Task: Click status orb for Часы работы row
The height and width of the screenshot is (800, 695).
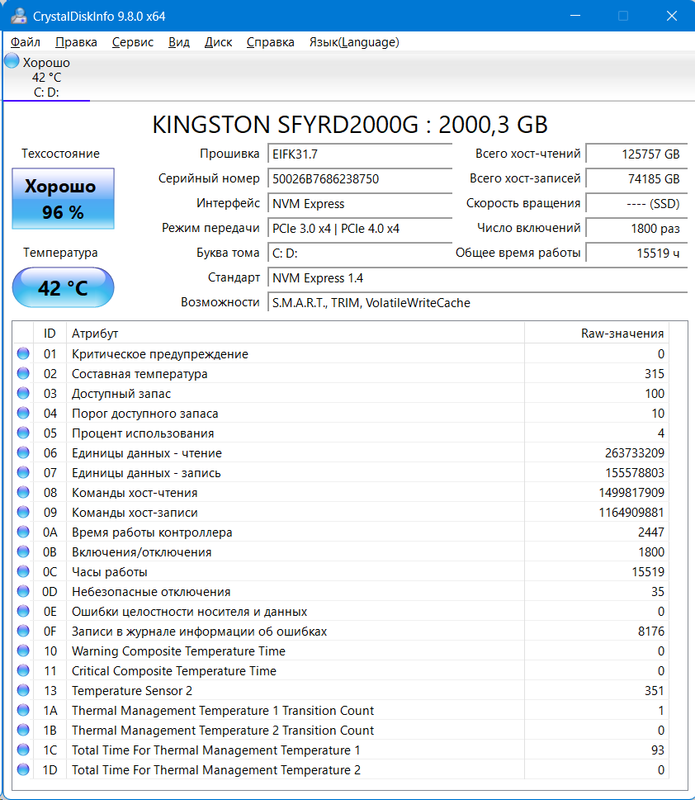Action: click(x=23, y=572)
